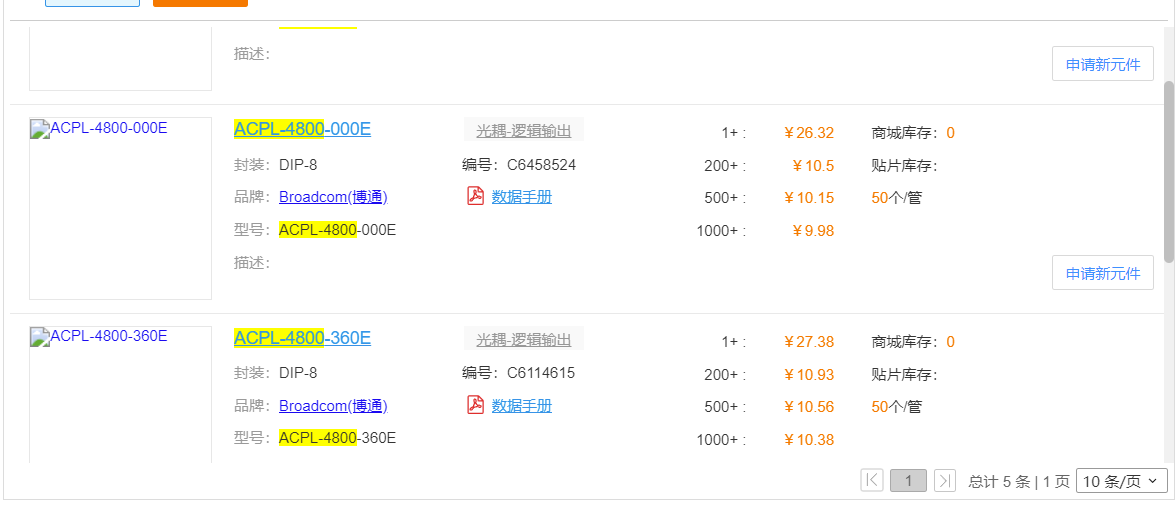
Task: Go to last page arrow icon
Action: pos(944,481)
